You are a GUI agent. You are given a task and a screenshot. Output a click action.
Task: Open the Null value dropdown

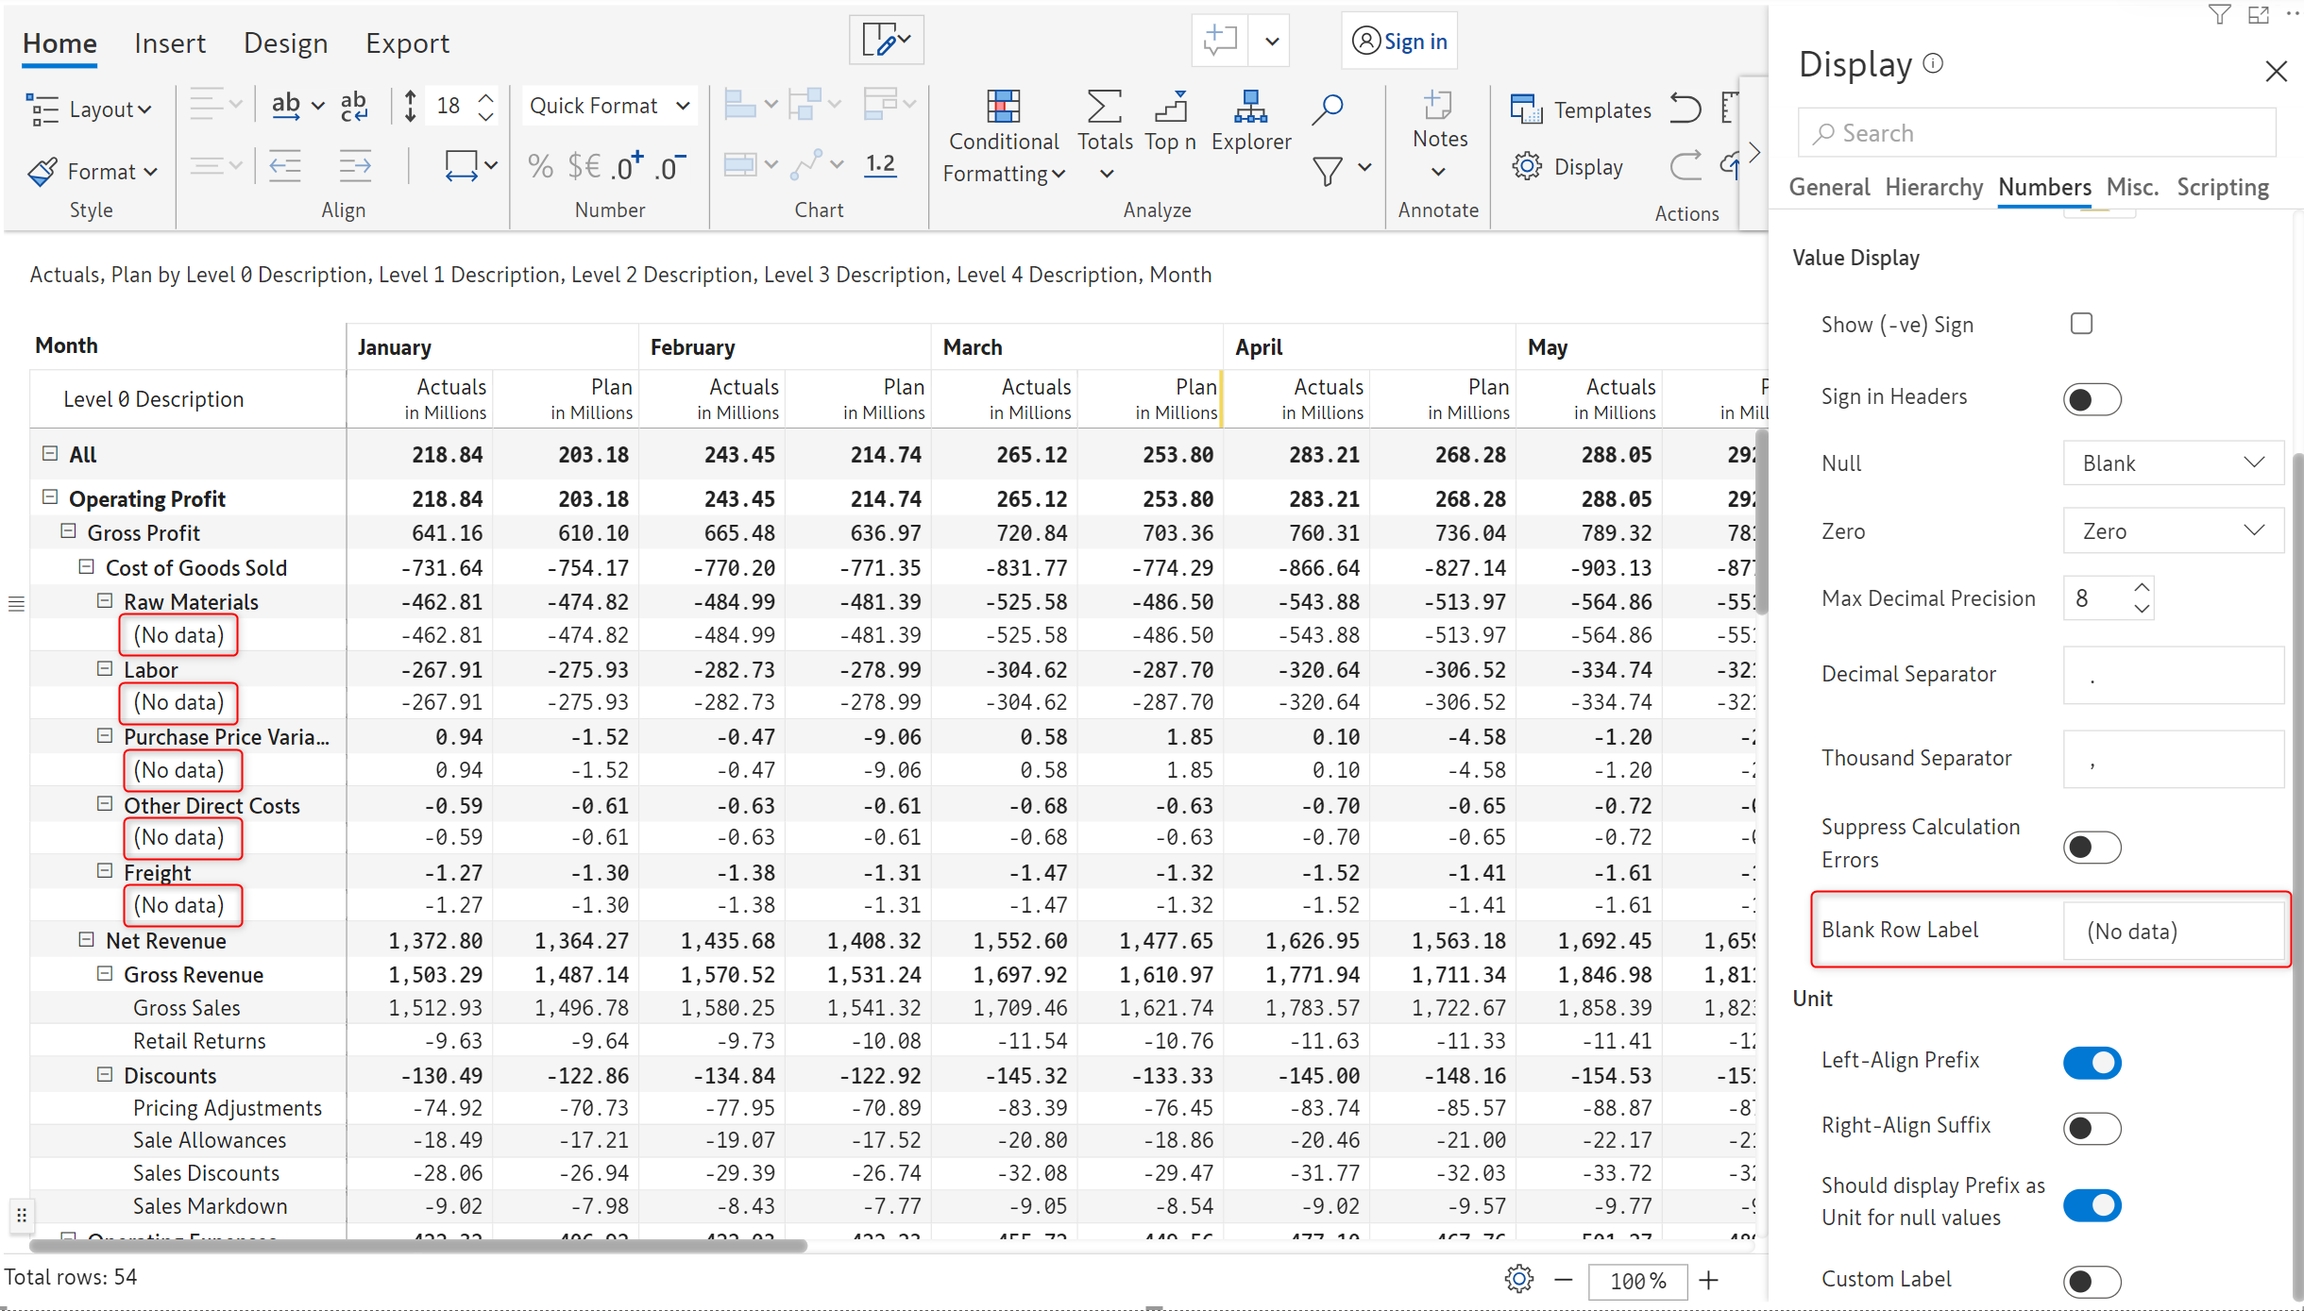pyautogui.click(x=2172, y=463)
